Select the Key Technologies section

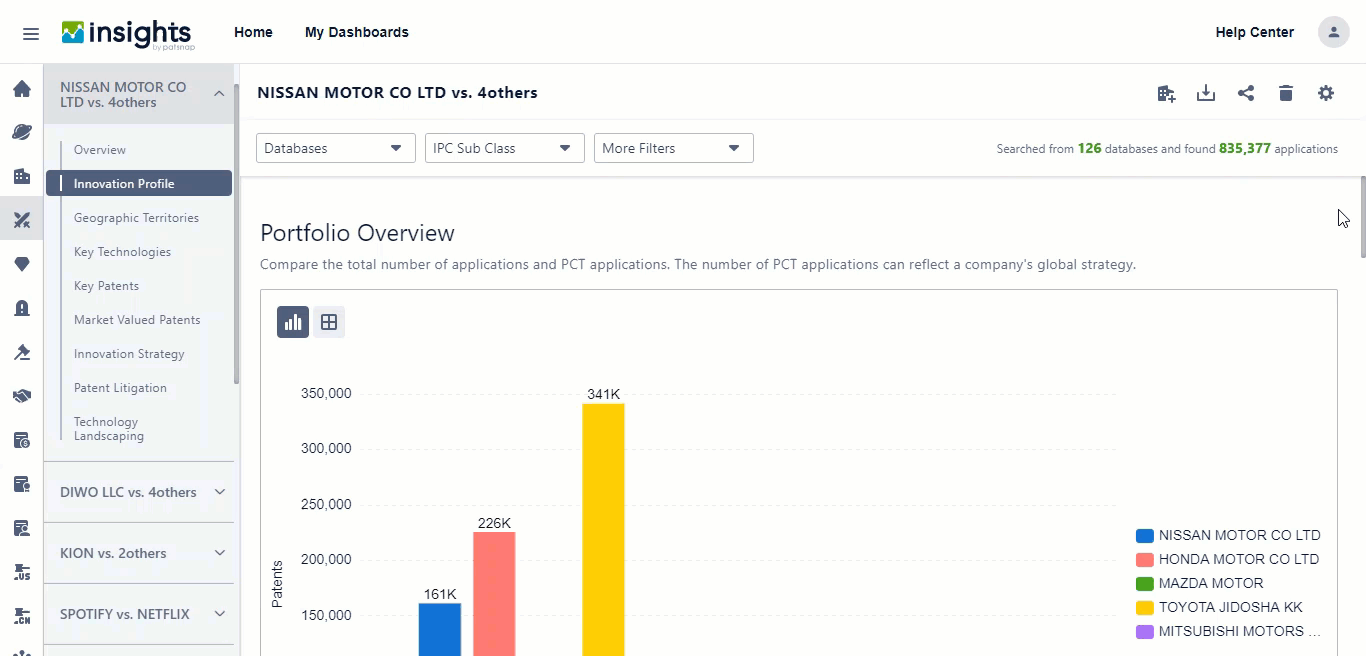coord(122,251)
